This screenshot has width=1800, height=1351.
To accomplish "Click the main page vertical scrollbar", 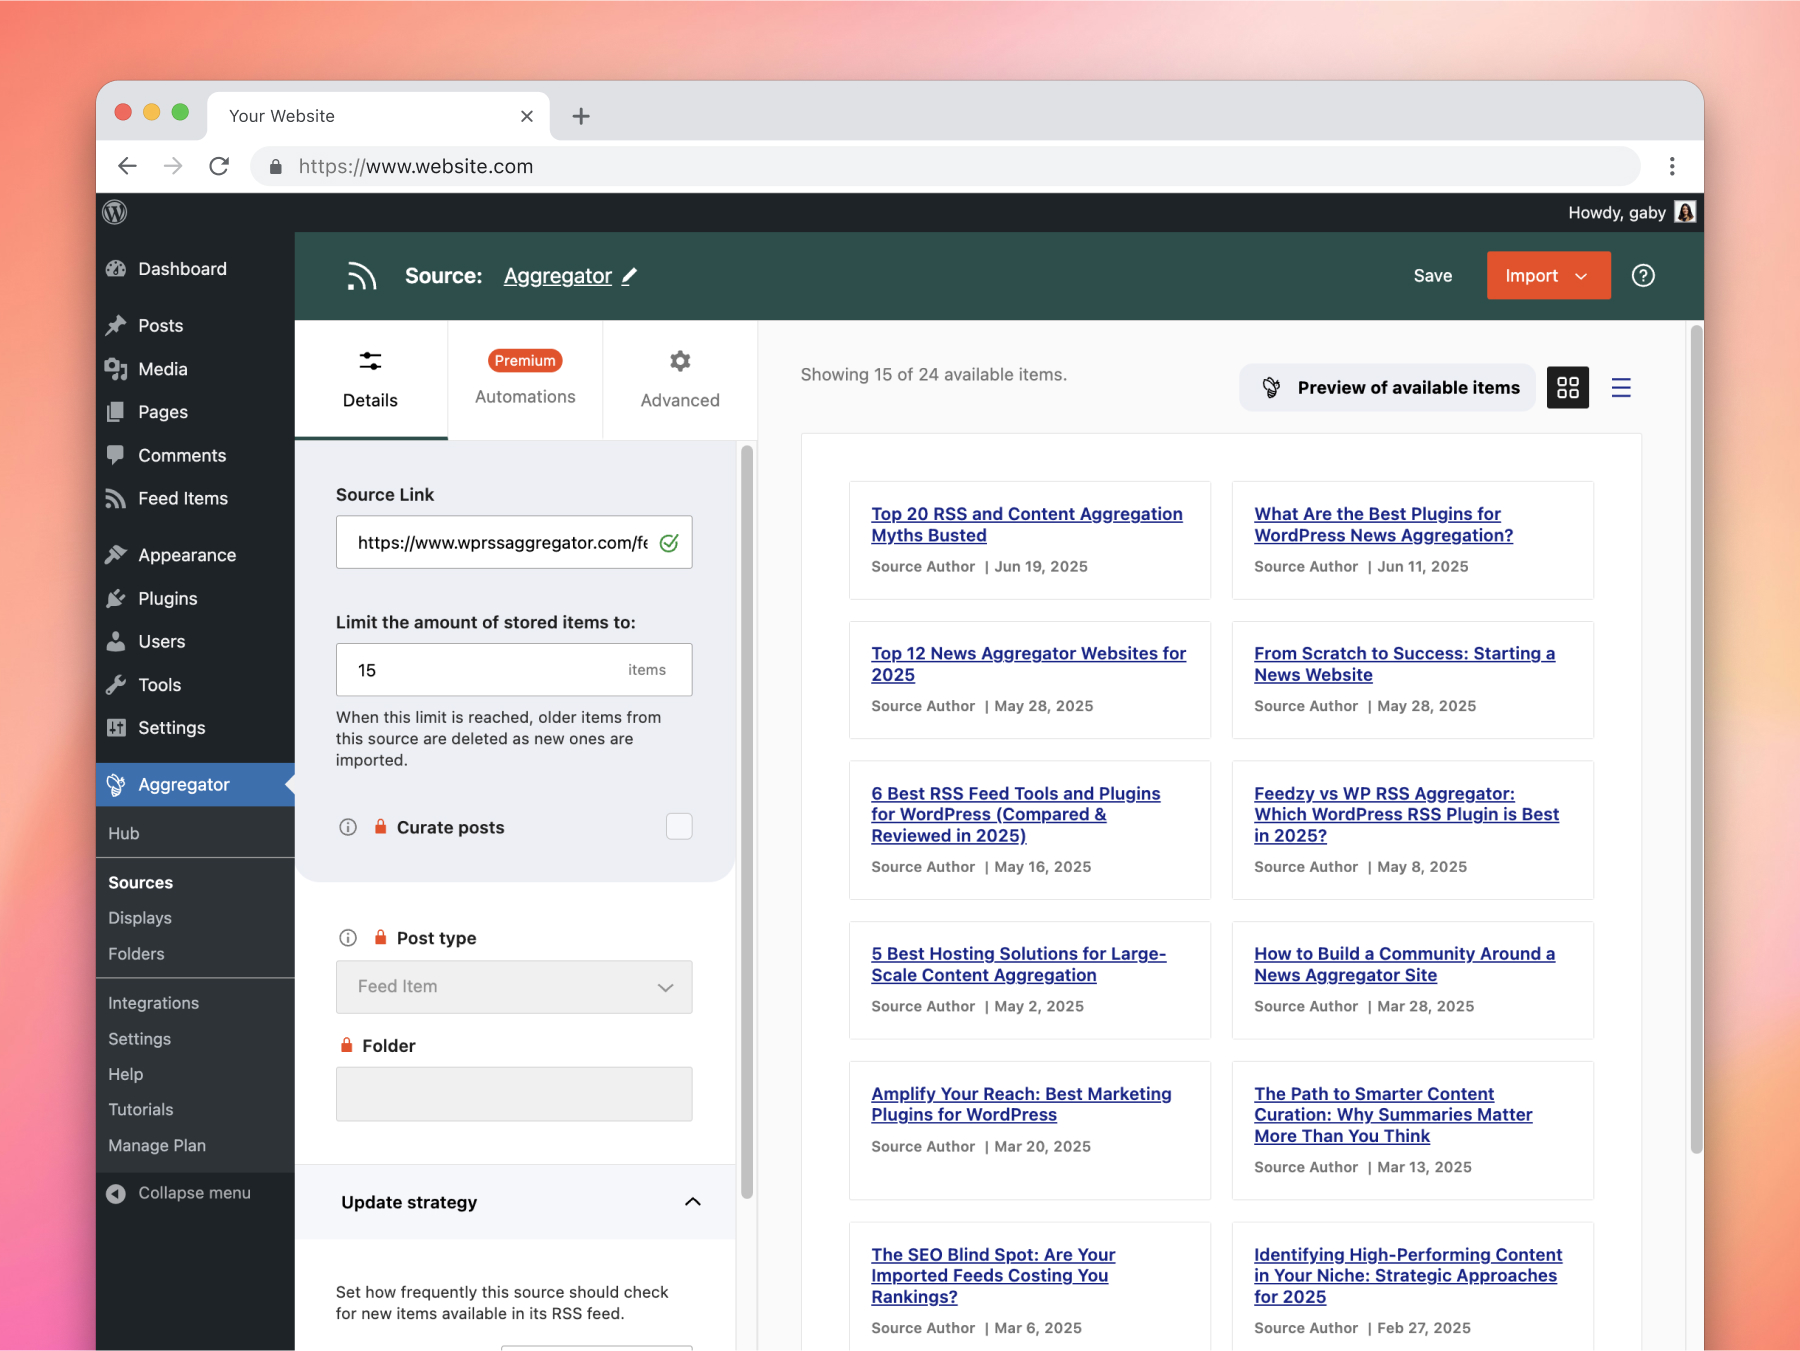I will [1695, 740].
